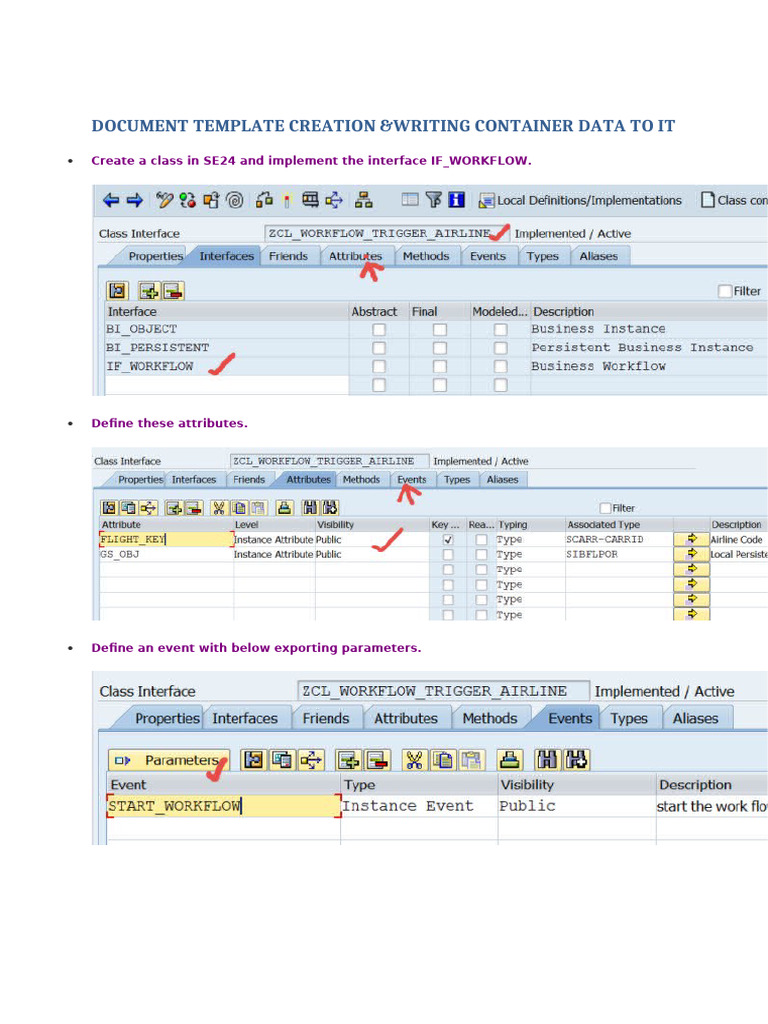Check Key attribute box for GS_OBJ
768x1024 pixels.
[448, 554]
